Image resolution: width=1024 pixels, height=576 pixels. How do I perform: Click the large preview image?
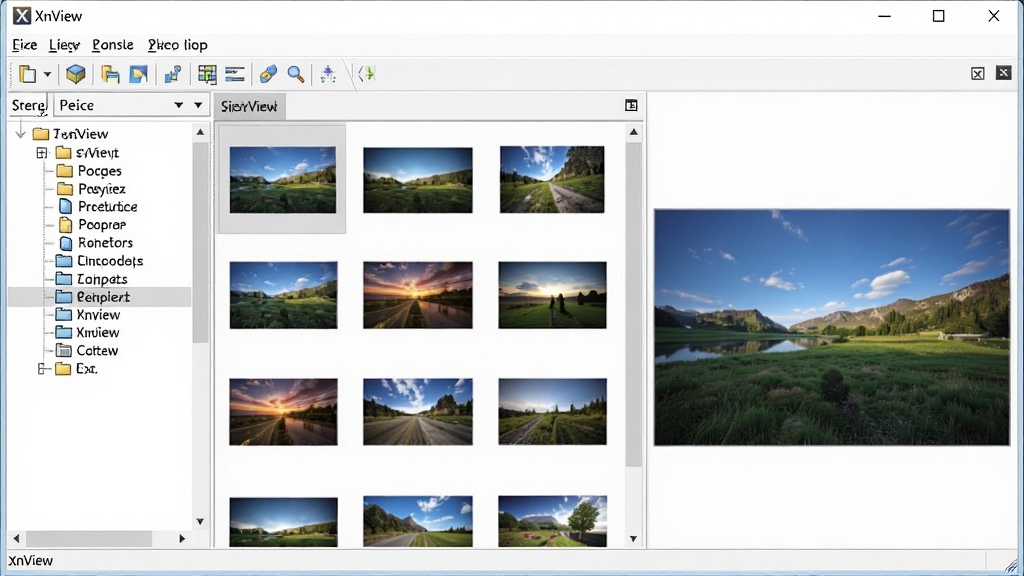pos(832,328)
